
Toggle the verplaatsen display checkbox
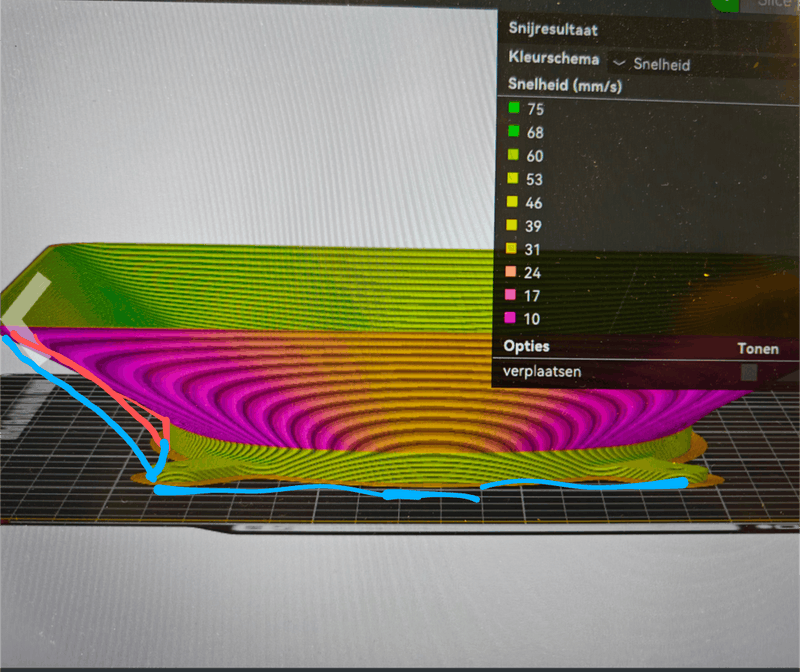(748, 372)
